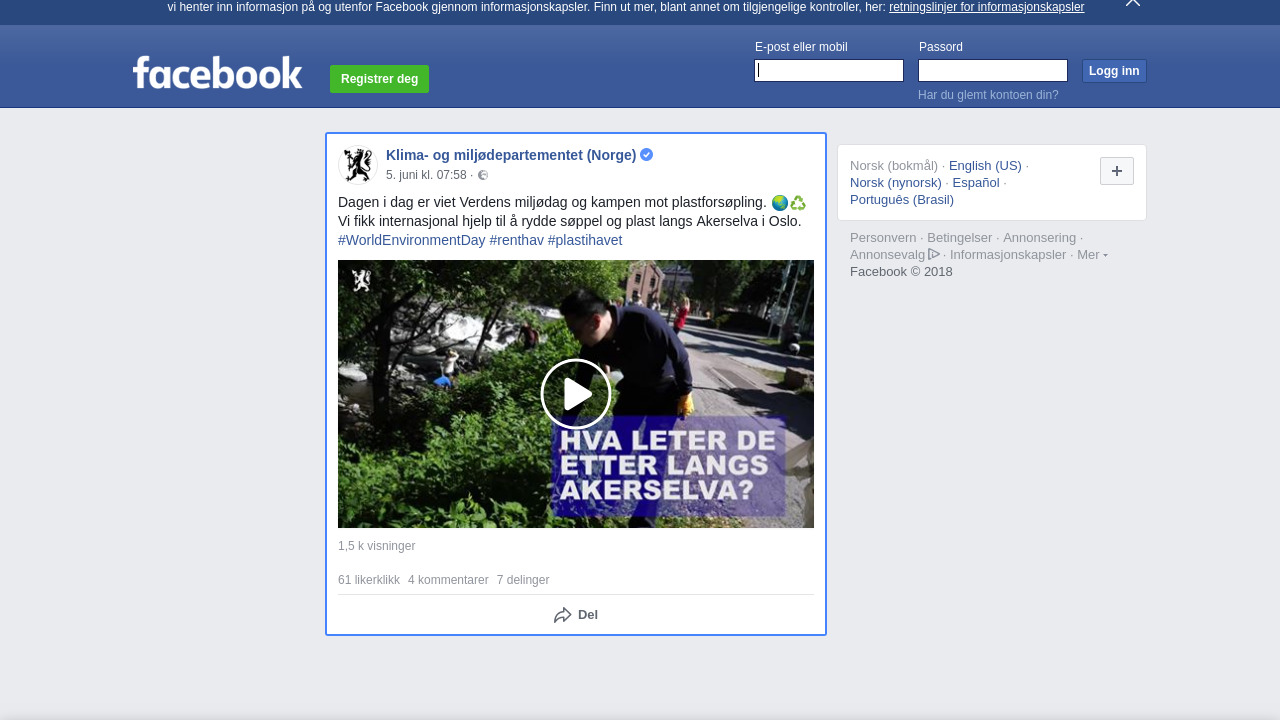
Task: Open retningslinjer for informasjonskapsler link
Action: [x=986, y=7]
